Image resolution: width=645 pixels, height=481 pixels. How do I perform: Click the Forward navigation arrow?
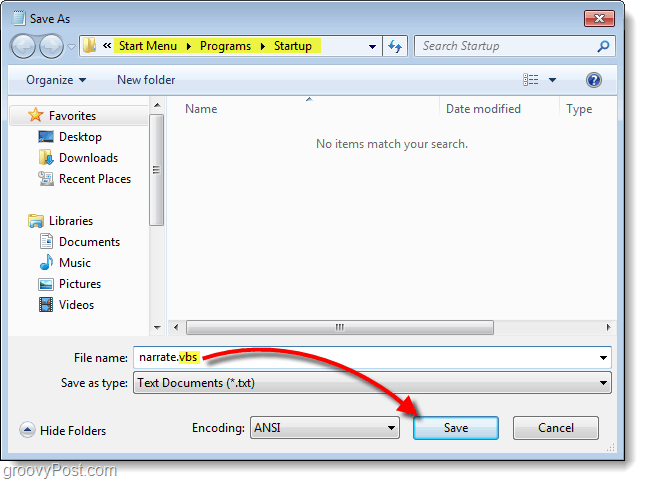51,46
